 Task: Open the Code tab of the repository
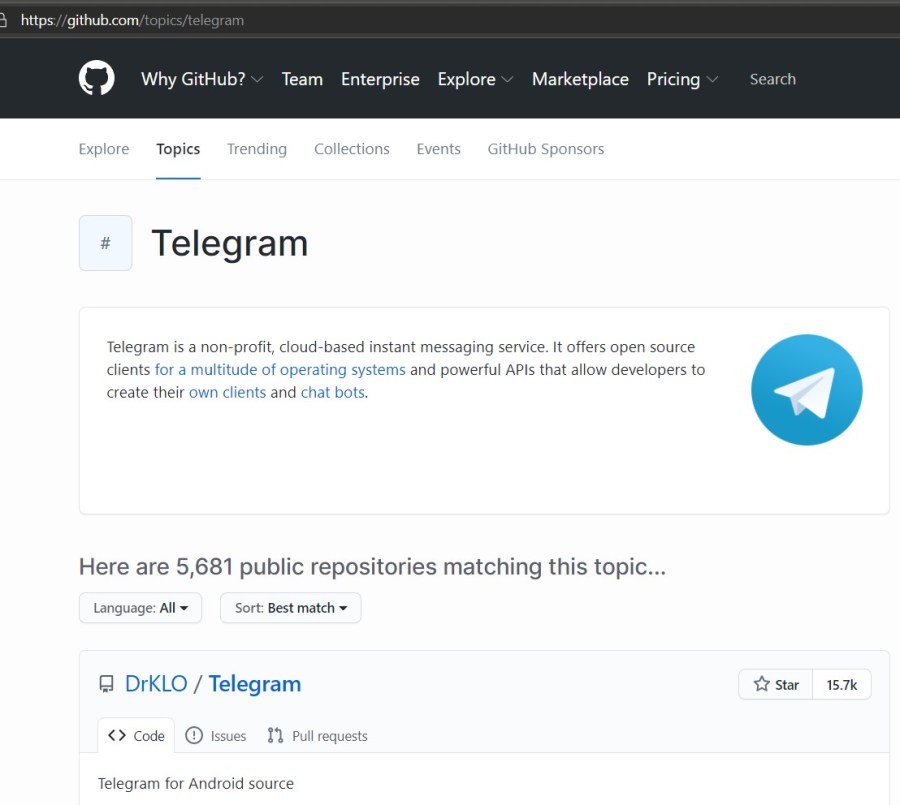point(136,736)
